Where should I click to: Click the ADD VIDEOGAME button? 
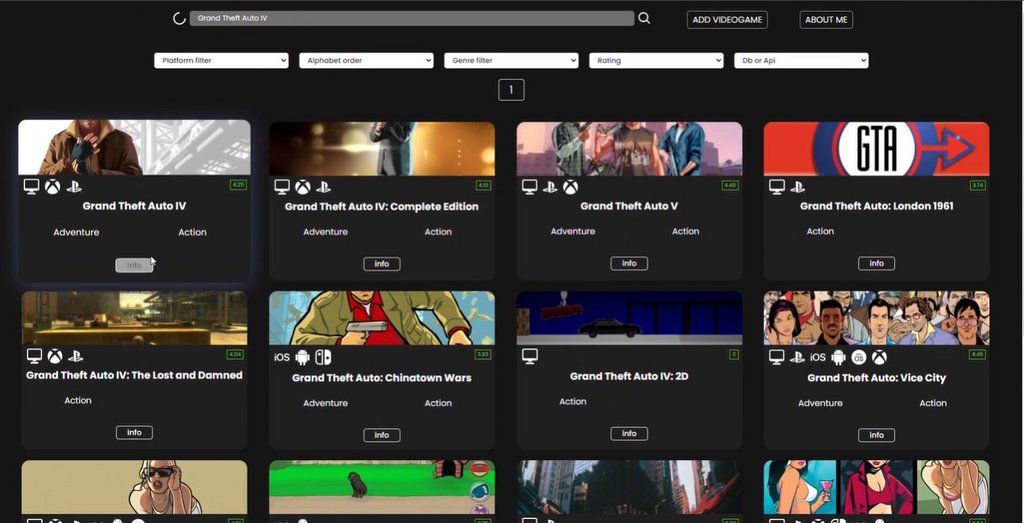click(x=727, y=20)
